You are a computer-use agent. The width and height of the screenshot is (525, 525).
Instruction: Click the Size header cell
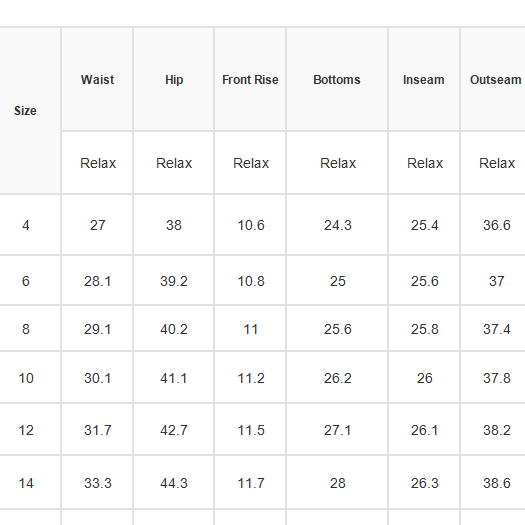(25, 111)
